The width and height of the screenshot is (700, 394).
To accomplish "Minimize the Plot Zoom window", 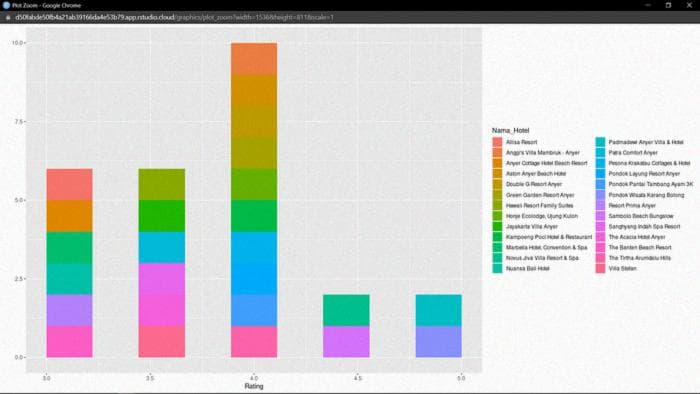I will pos(648,5).
